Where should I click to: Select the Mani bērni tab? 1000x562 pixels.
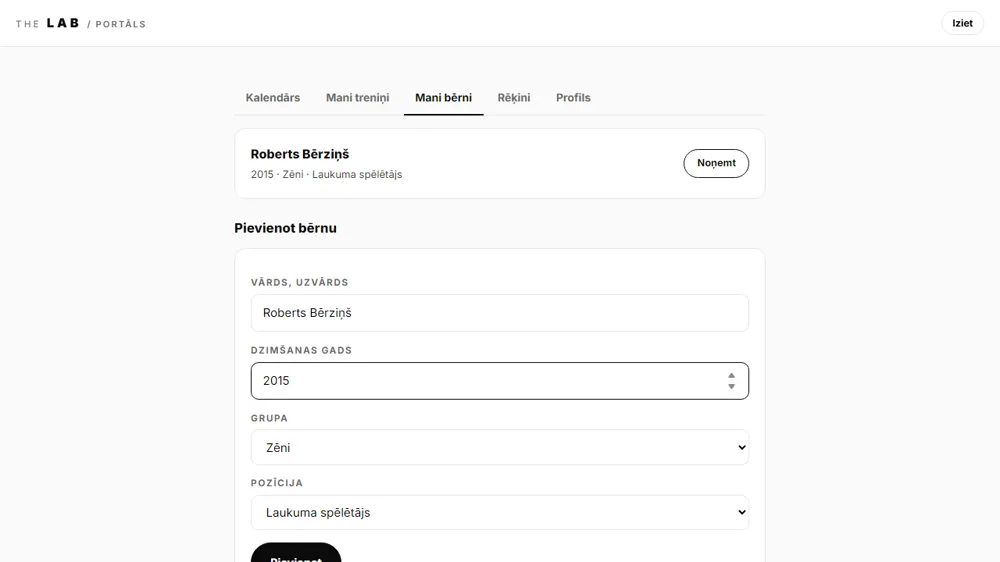pos(443,98)
